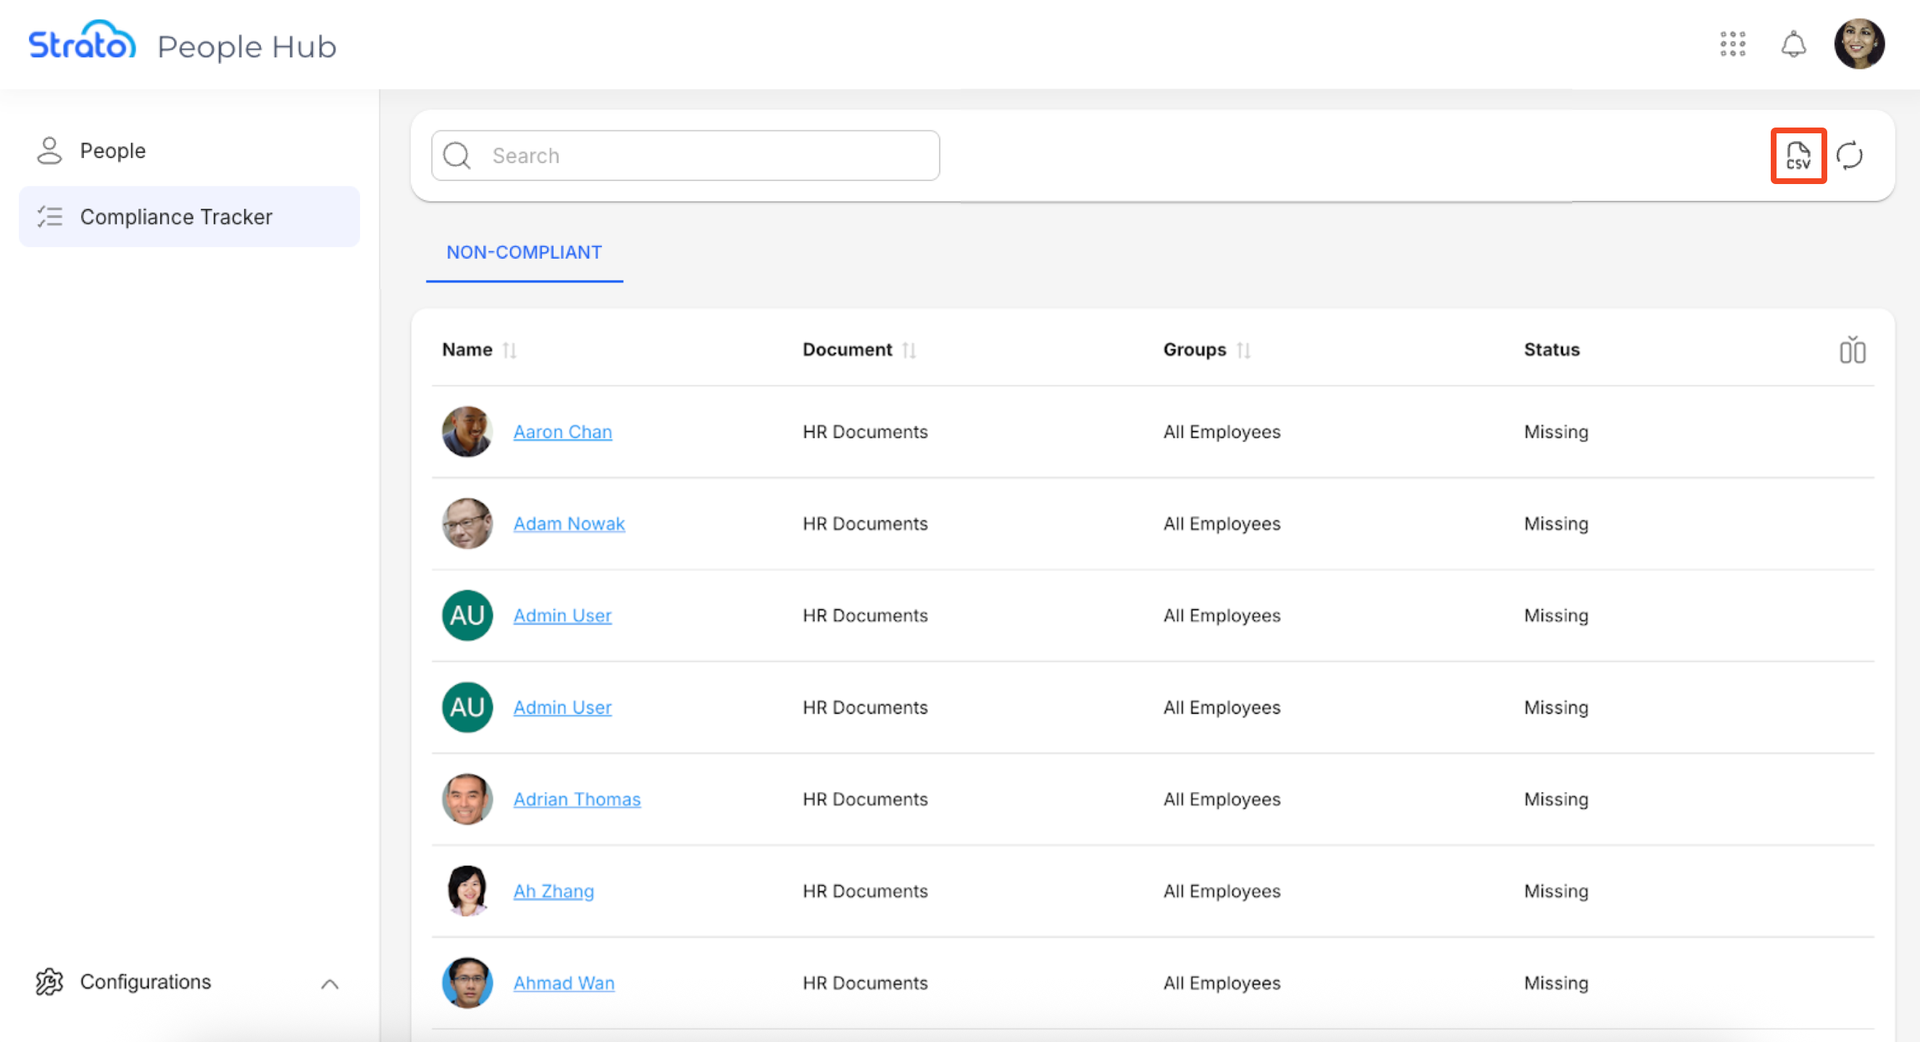This screenshot has width=1920, height=1042.
Task: Open Adrian Thomas's profile link
Action: pyautogui.click(x=577, y=800)
